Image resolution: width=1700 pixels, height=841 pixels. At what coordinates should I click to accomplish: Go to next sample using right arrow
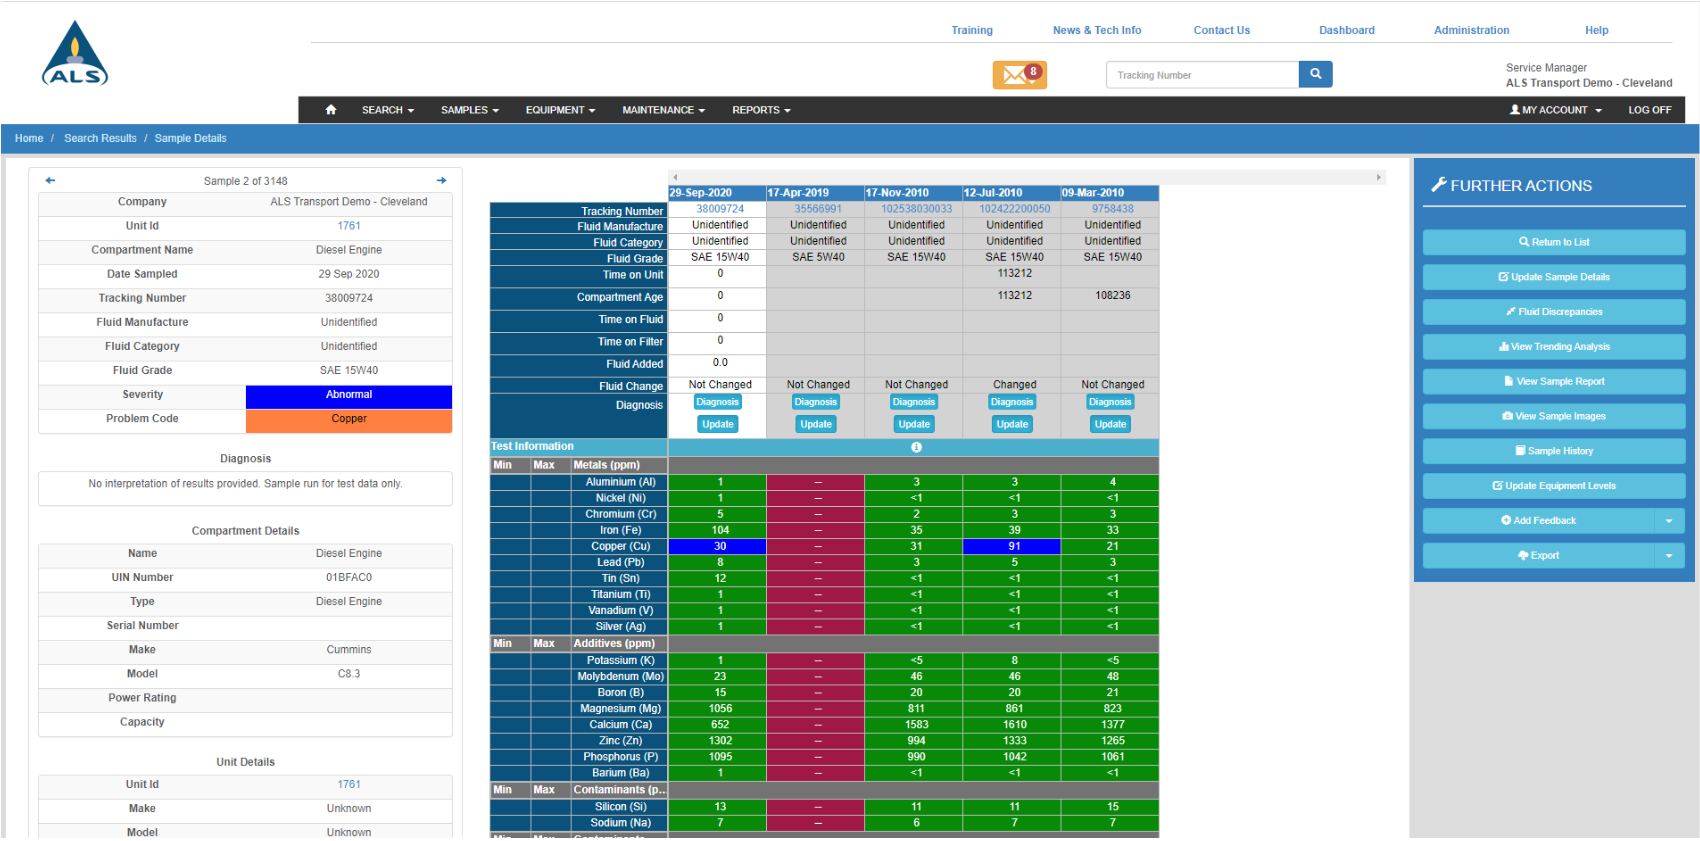point(441,181)
